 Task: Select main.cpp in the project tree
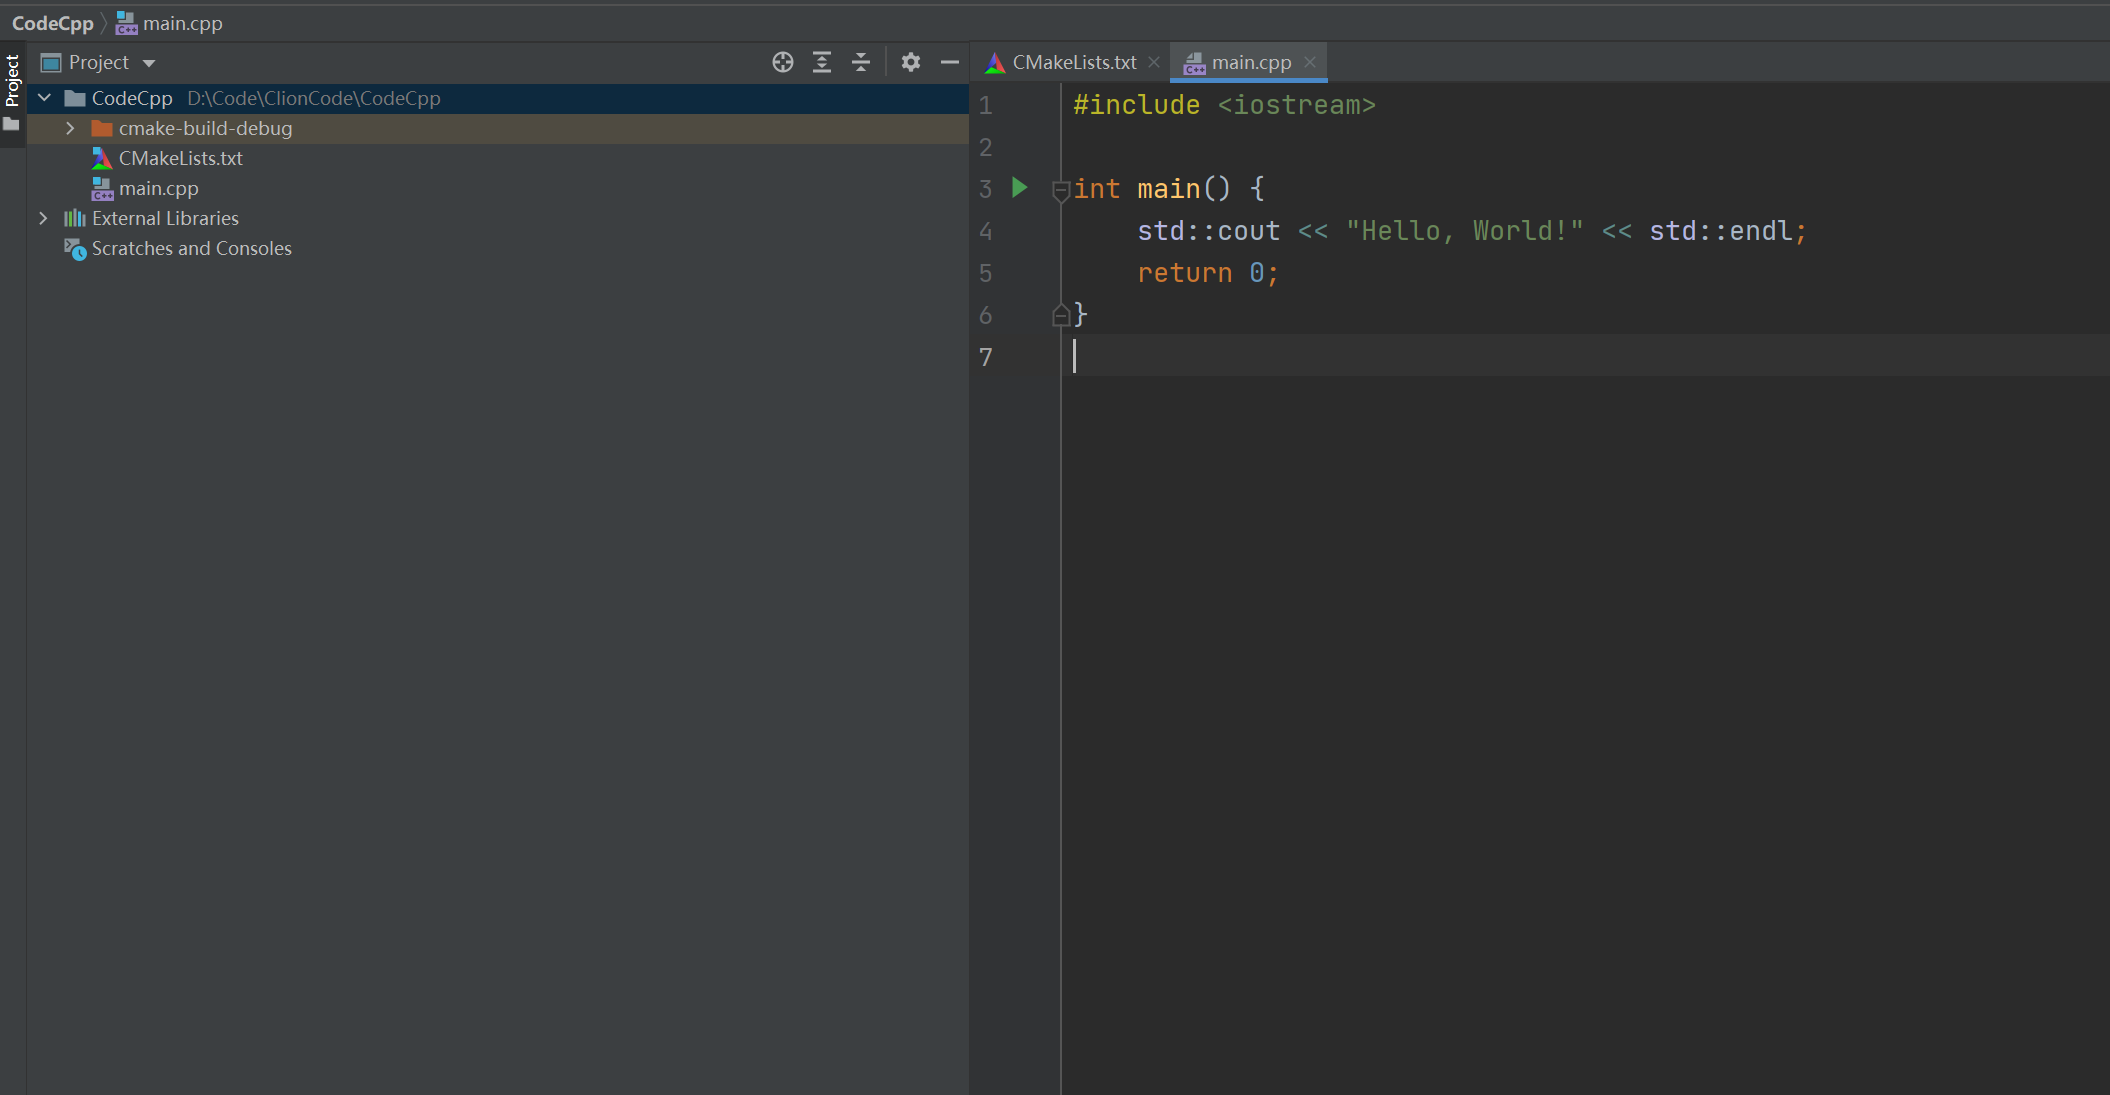[x=159, y=188]
